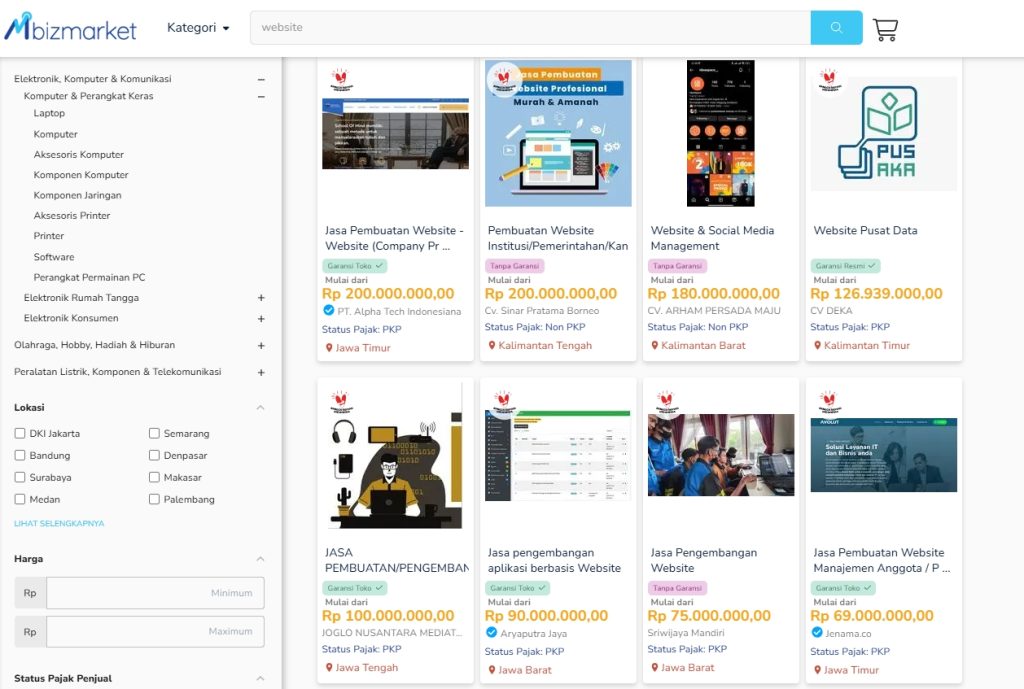Image resolution: width=1024 pixels, height=689 pixels.
Task: Click the verified badge beside PT. Alpha Tech Indonesiana
Action: click(330, 311)
